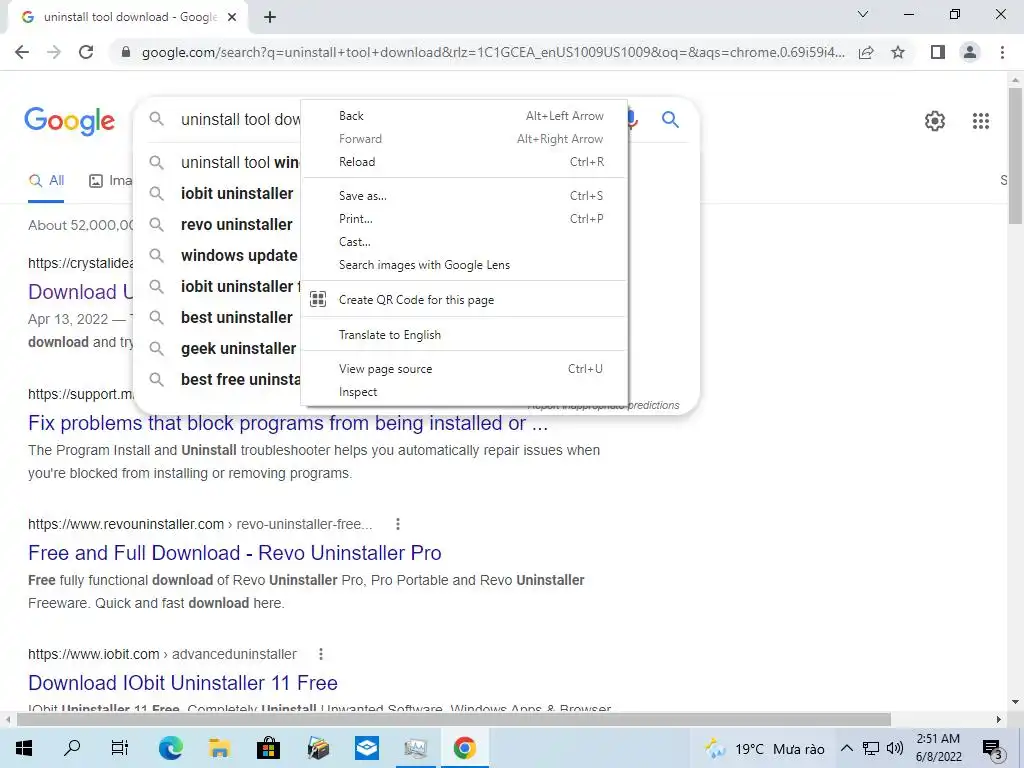Open Chrome three-dot menu
This screenshot has width=1024, height=768.
point(1002,52)
